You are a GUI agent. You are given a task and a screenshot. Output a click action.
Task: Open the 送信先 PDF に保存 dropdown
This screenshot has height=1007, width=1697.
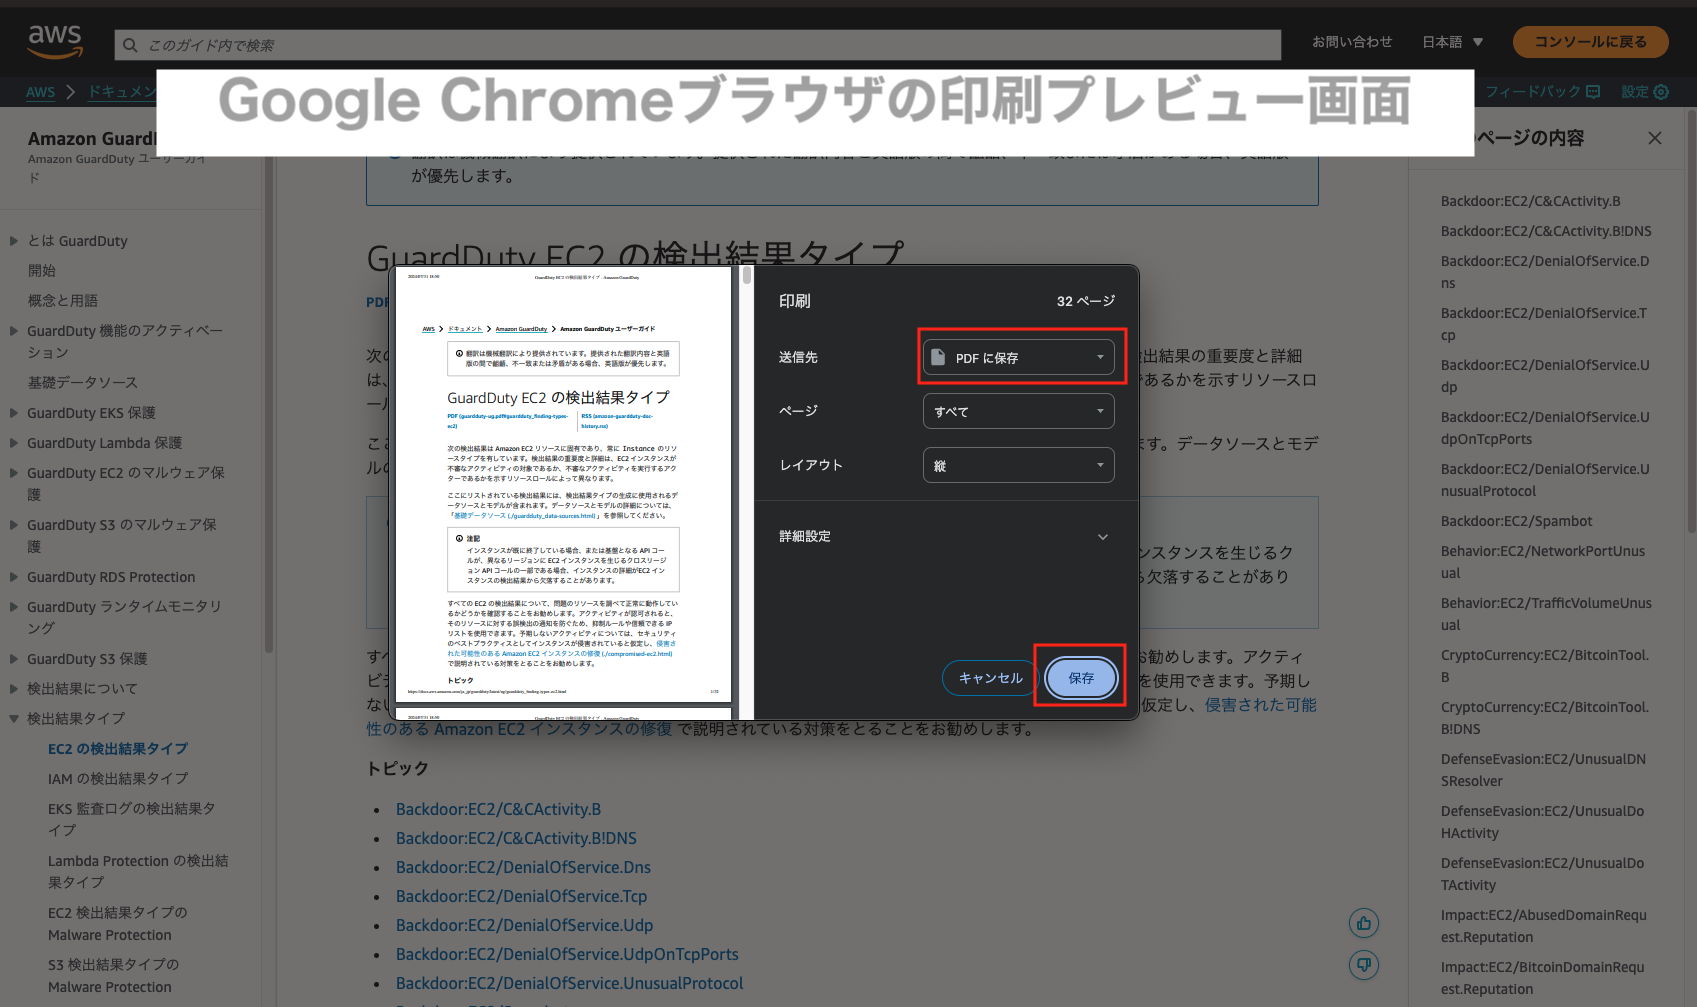tap(1018, 357)
